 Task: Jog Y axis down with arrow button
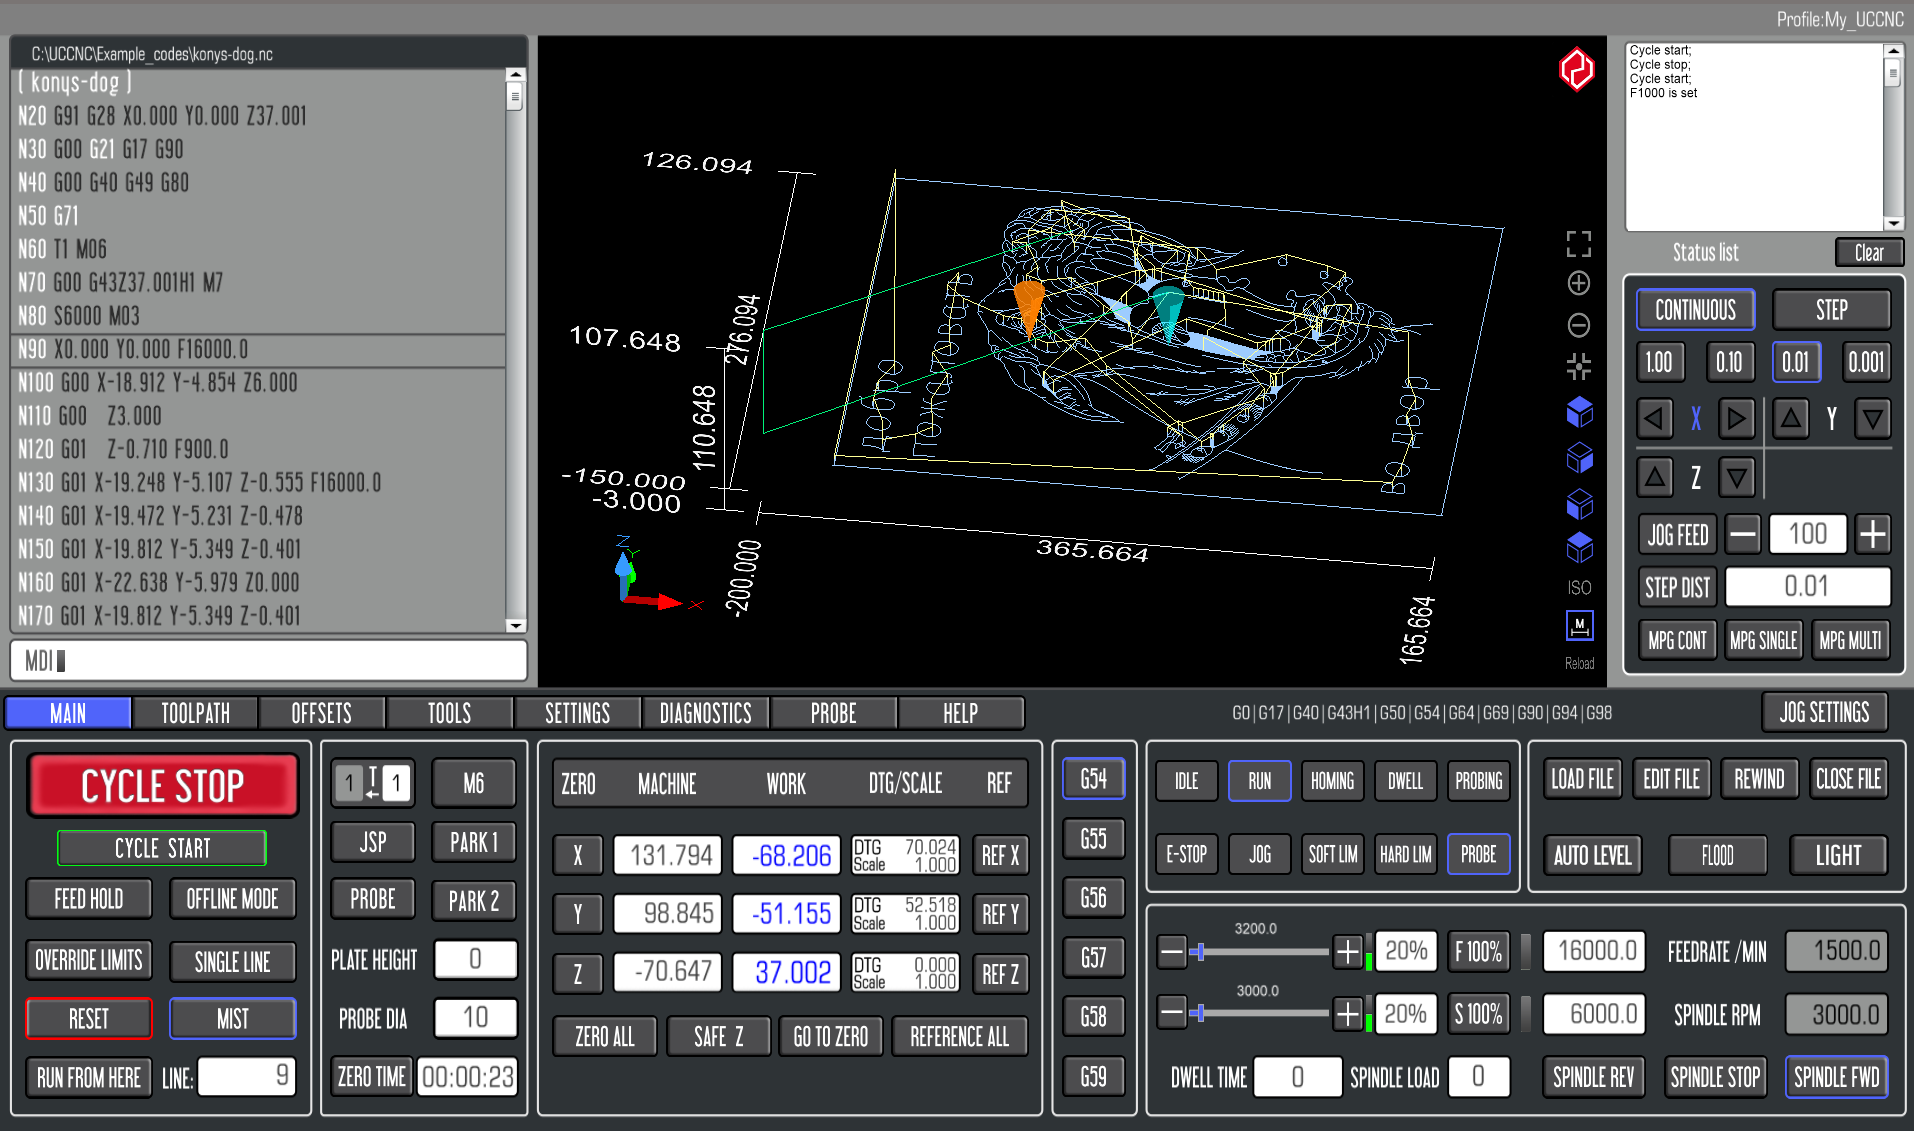coord(1872,419)
